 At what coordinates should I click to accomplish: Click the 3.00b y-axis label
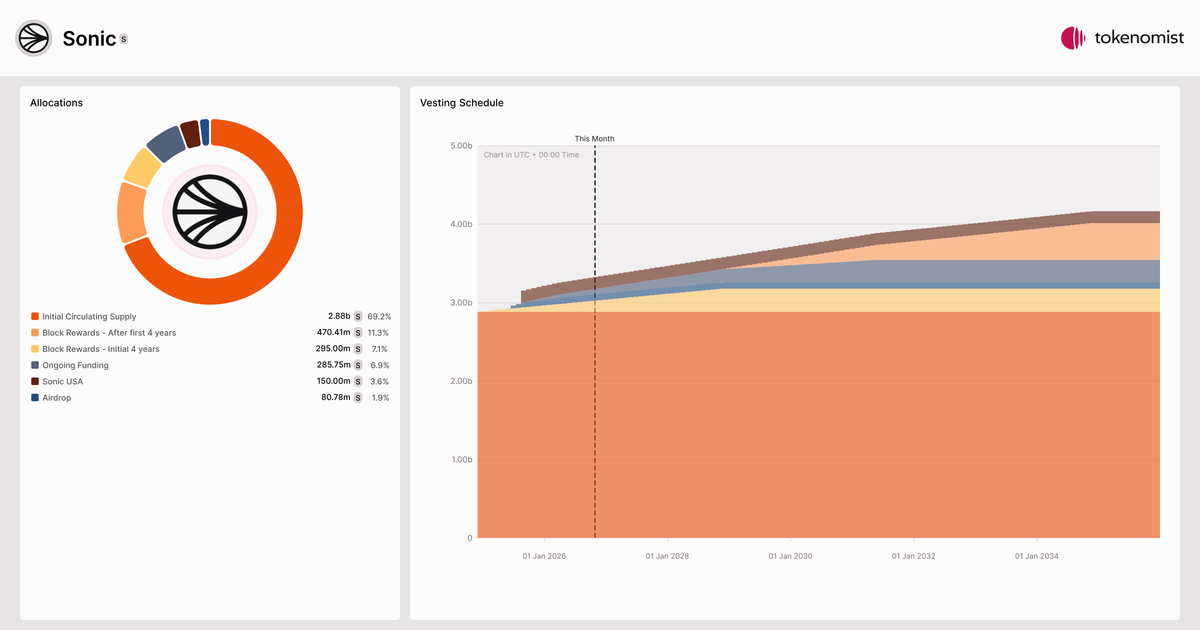point(460,303)
